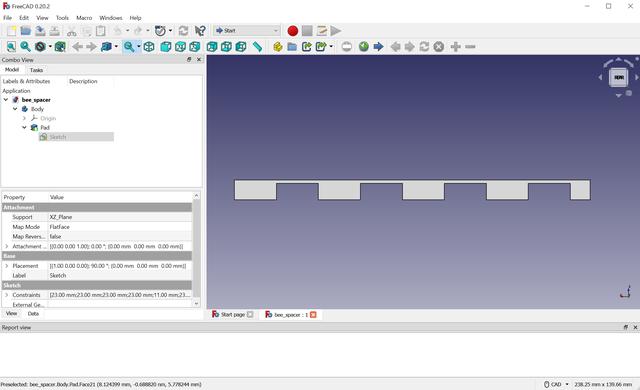This screenshot has height=390, width=640.
Task: Switch to property View tab
Action: (x=11, y=313)
